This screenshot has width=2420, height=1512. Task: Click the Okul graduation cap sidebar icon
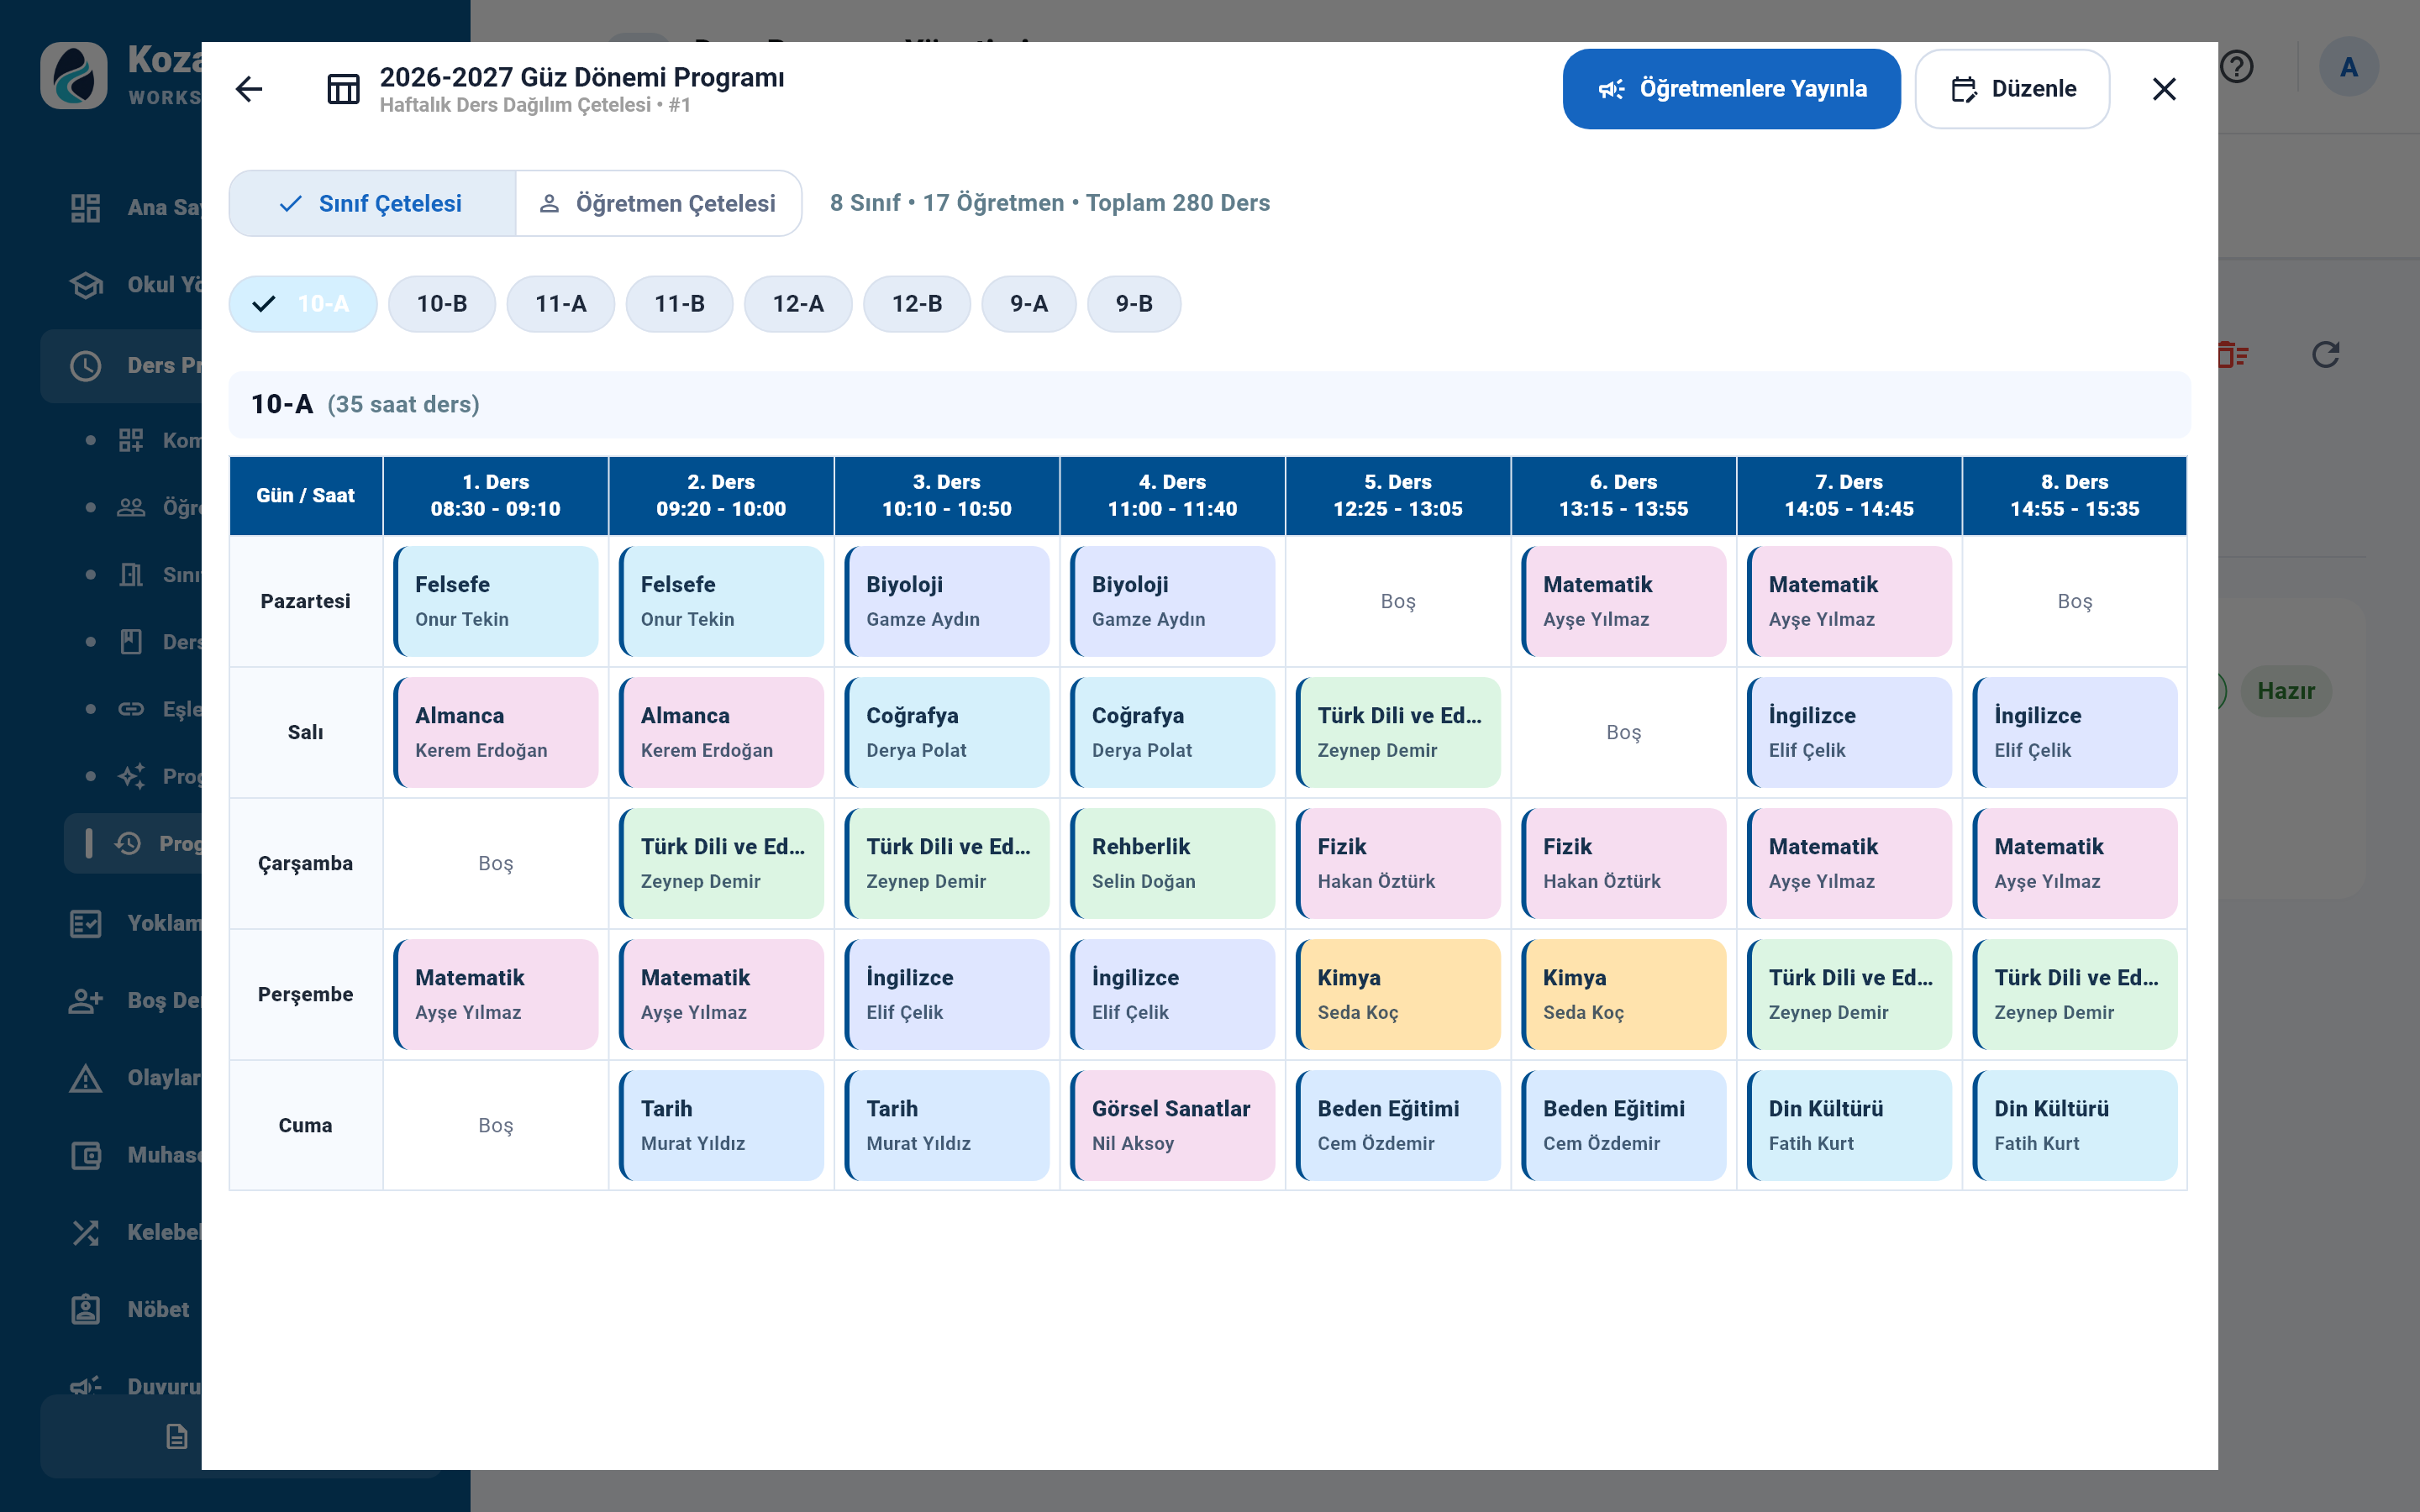[x=86, y=285]
